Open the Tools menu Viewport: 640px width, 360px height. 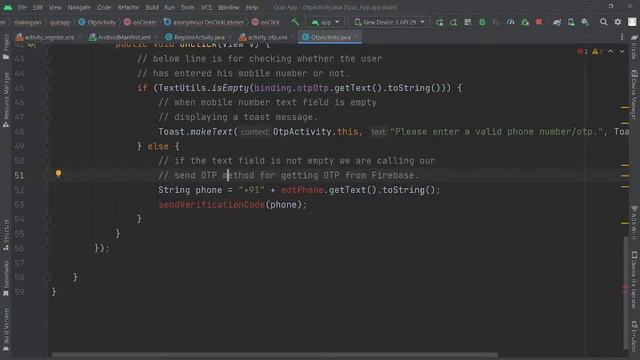point(187,7)
